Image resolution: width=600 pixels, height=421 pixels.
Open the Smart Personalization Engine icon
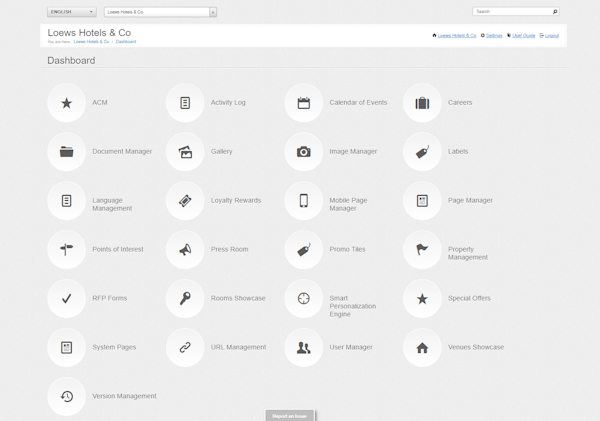coord(303,298)
